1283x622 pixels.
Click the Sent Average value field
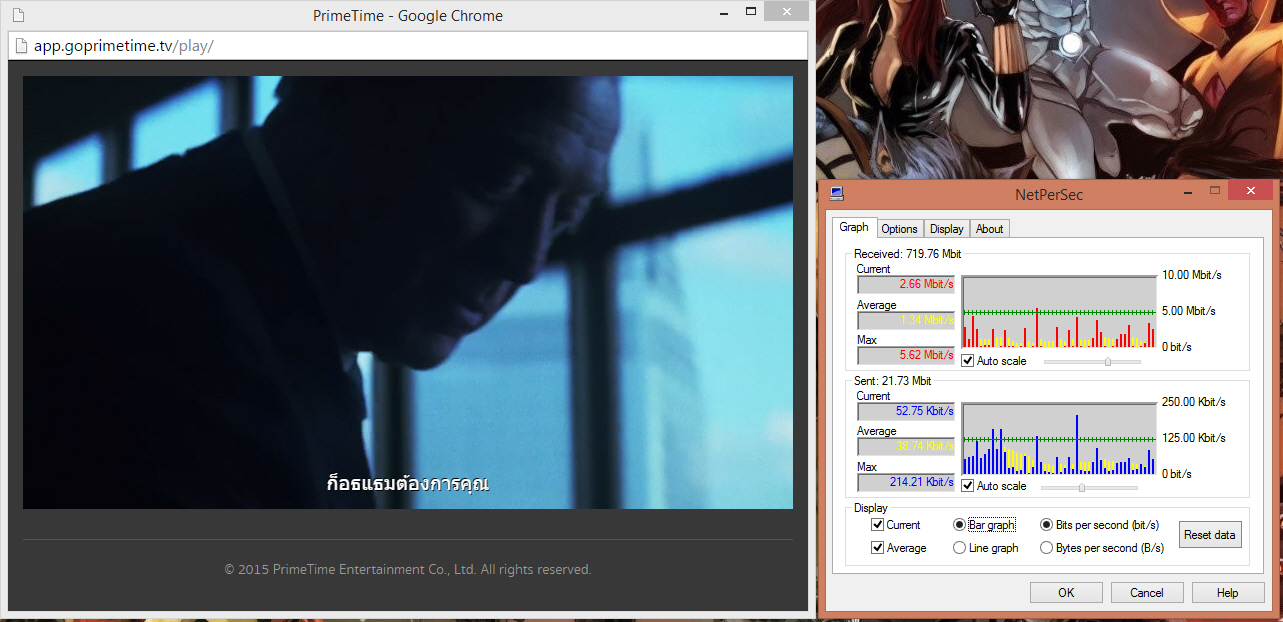pos(906,446)
